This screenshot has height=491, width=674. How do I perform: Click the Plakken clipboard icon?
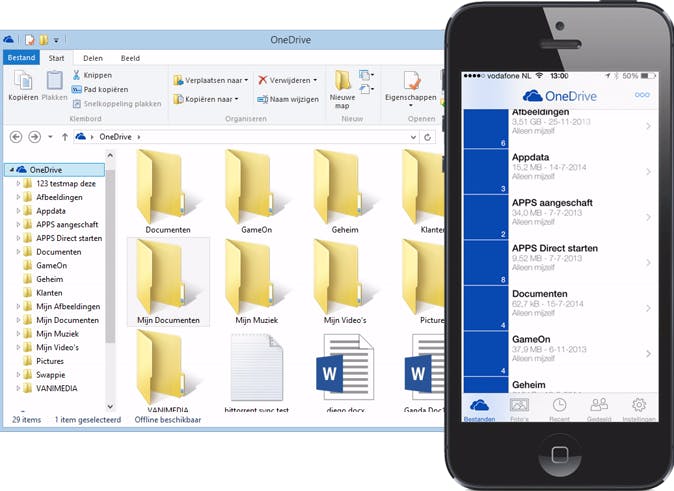(x=55, y=86)
